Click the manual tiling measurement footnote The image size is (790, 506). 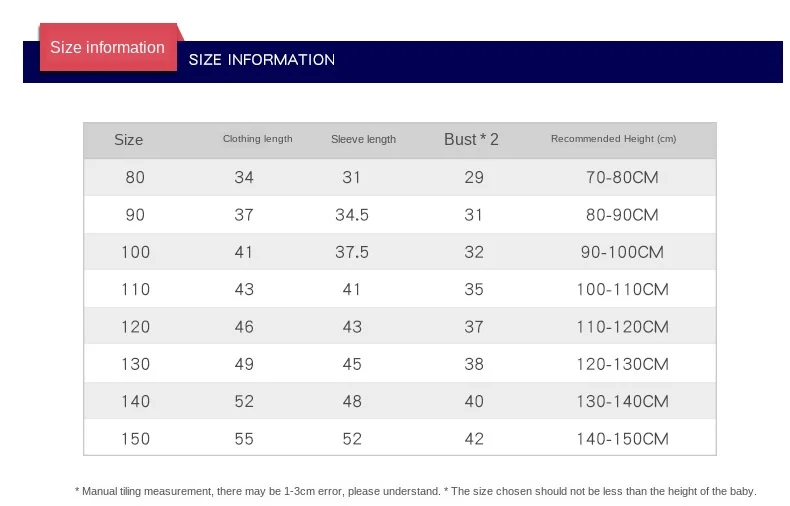(415, 491)
